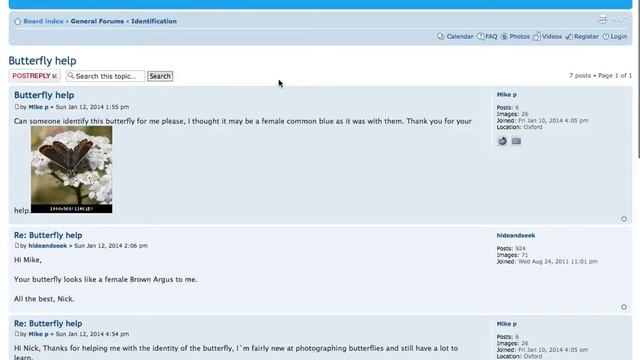Open the FAQ page link

(491, 37)
